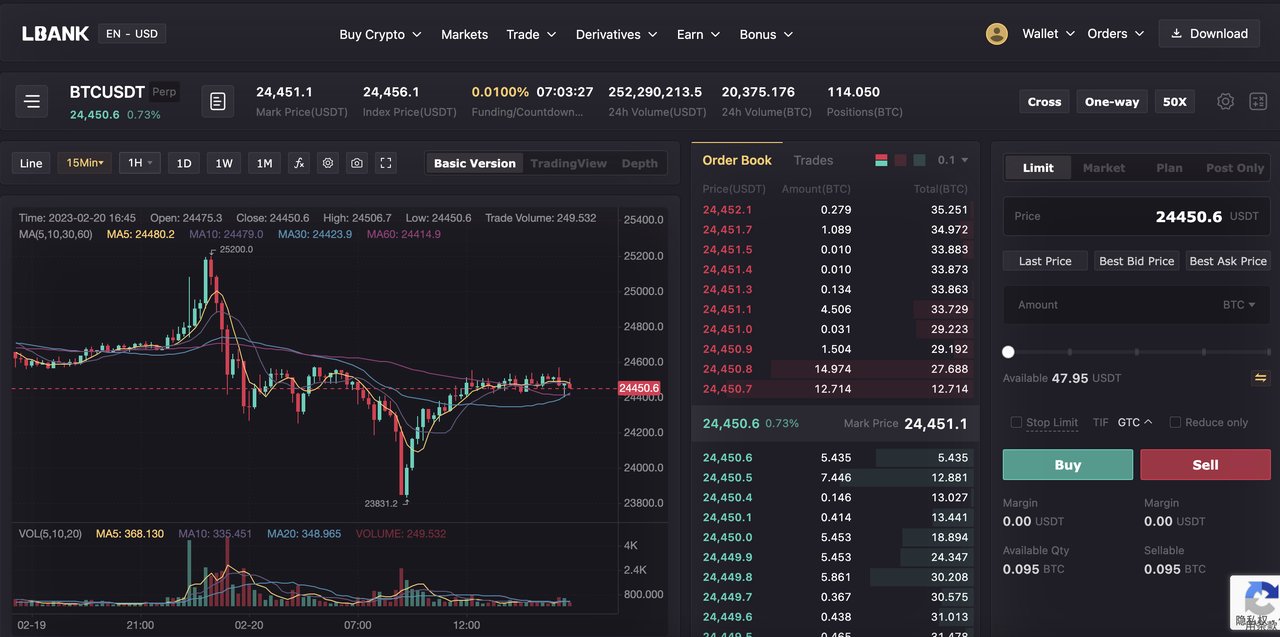Tick the Reduce only checkbox
The image size is (1280, 637).
click(1175, 422)
